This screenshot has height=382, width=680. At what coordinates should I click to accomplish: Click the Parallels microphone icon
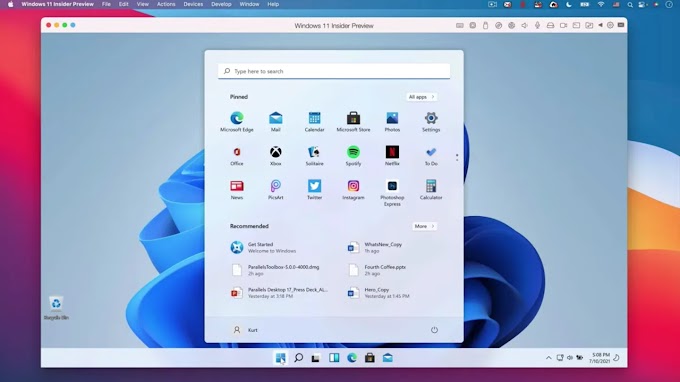pos(537,26)
